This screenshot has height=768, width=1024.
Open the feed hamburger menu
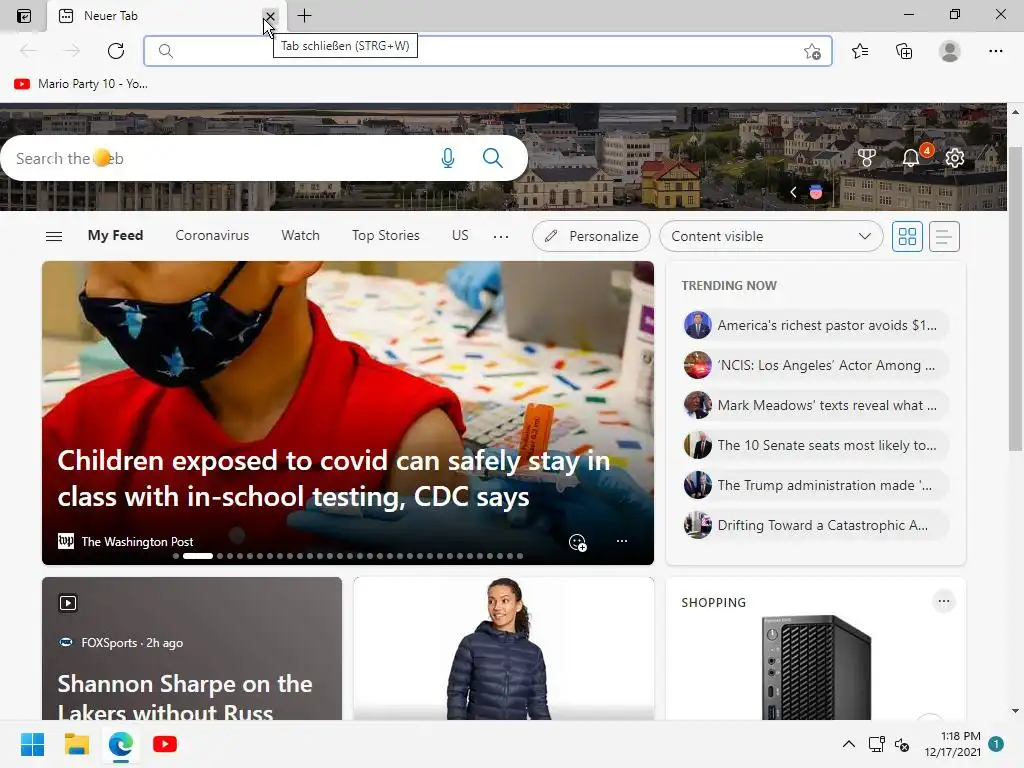tap(54, 236)
